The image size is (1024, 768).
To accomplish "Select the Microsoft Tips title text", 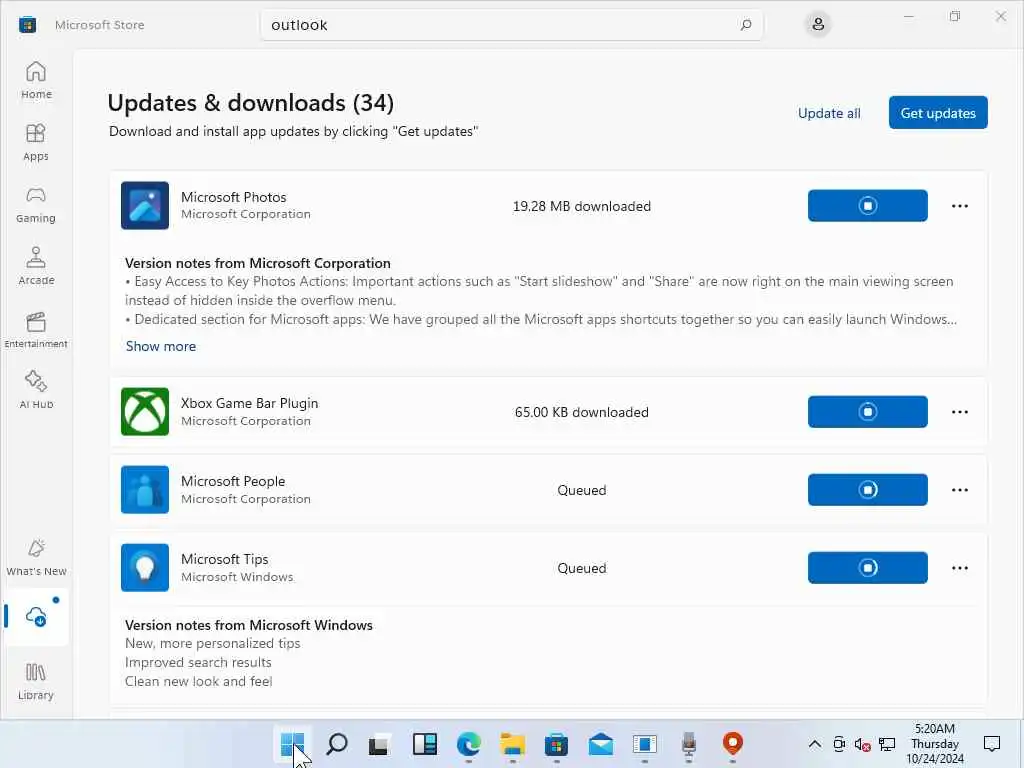I will pyautogui.click(x=225, y=559).
